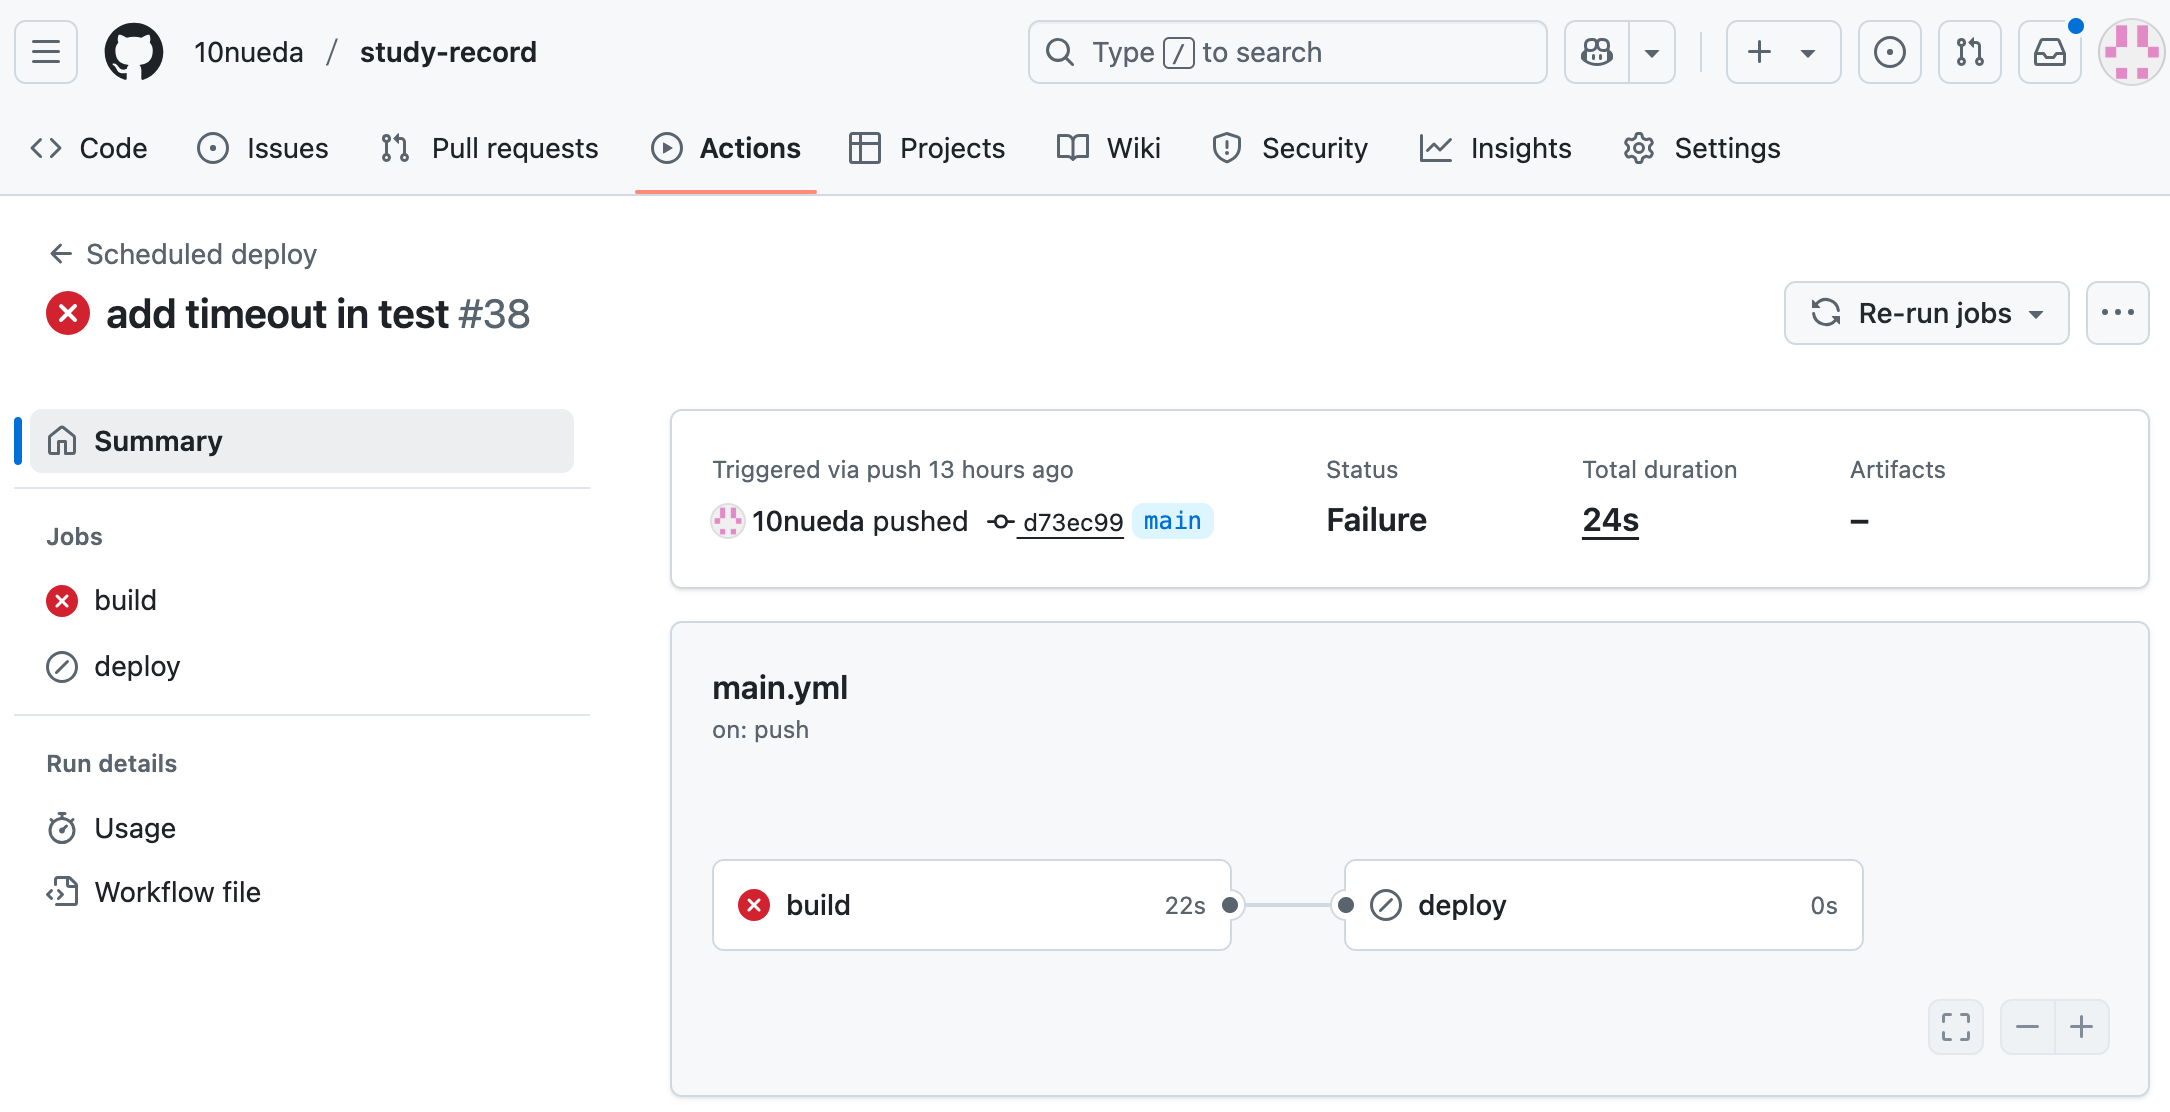Select the build job in sidebar

[x=125, y=600]
